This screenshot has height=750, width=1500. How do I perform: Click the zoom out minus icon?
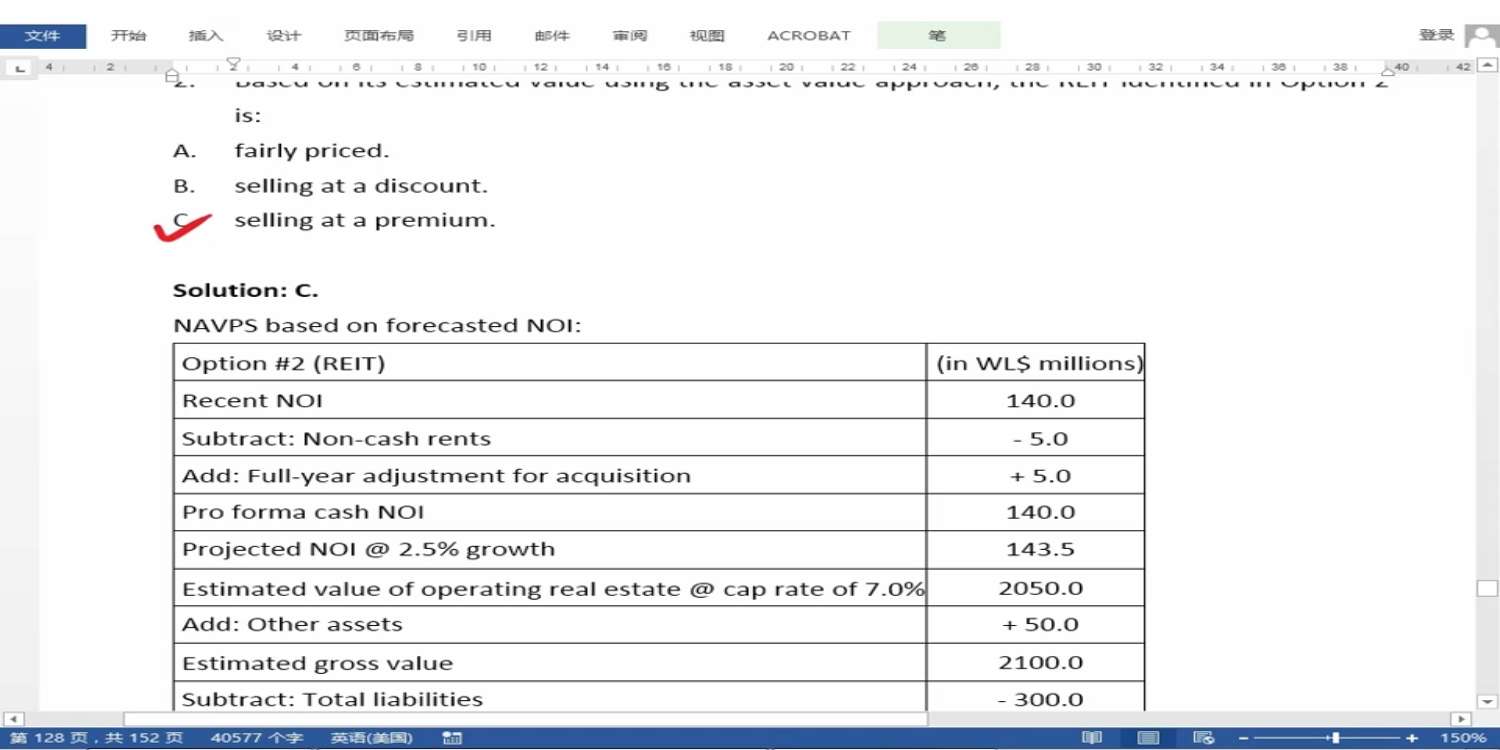[x=1243, y=738]
